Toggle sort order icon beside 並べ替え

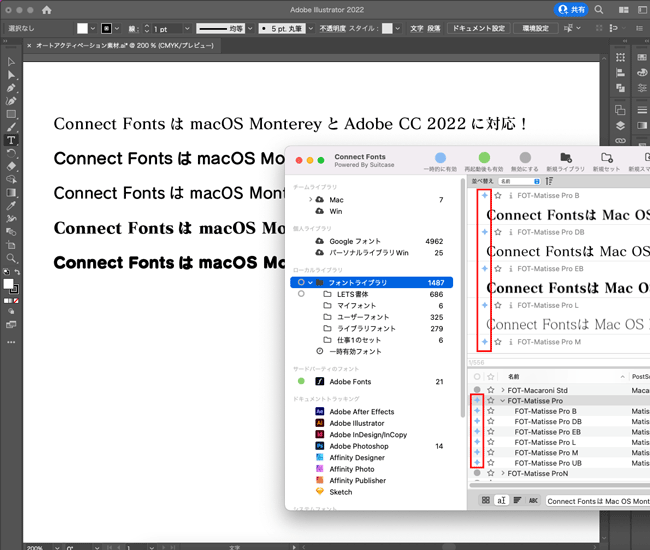click(549, 181)
